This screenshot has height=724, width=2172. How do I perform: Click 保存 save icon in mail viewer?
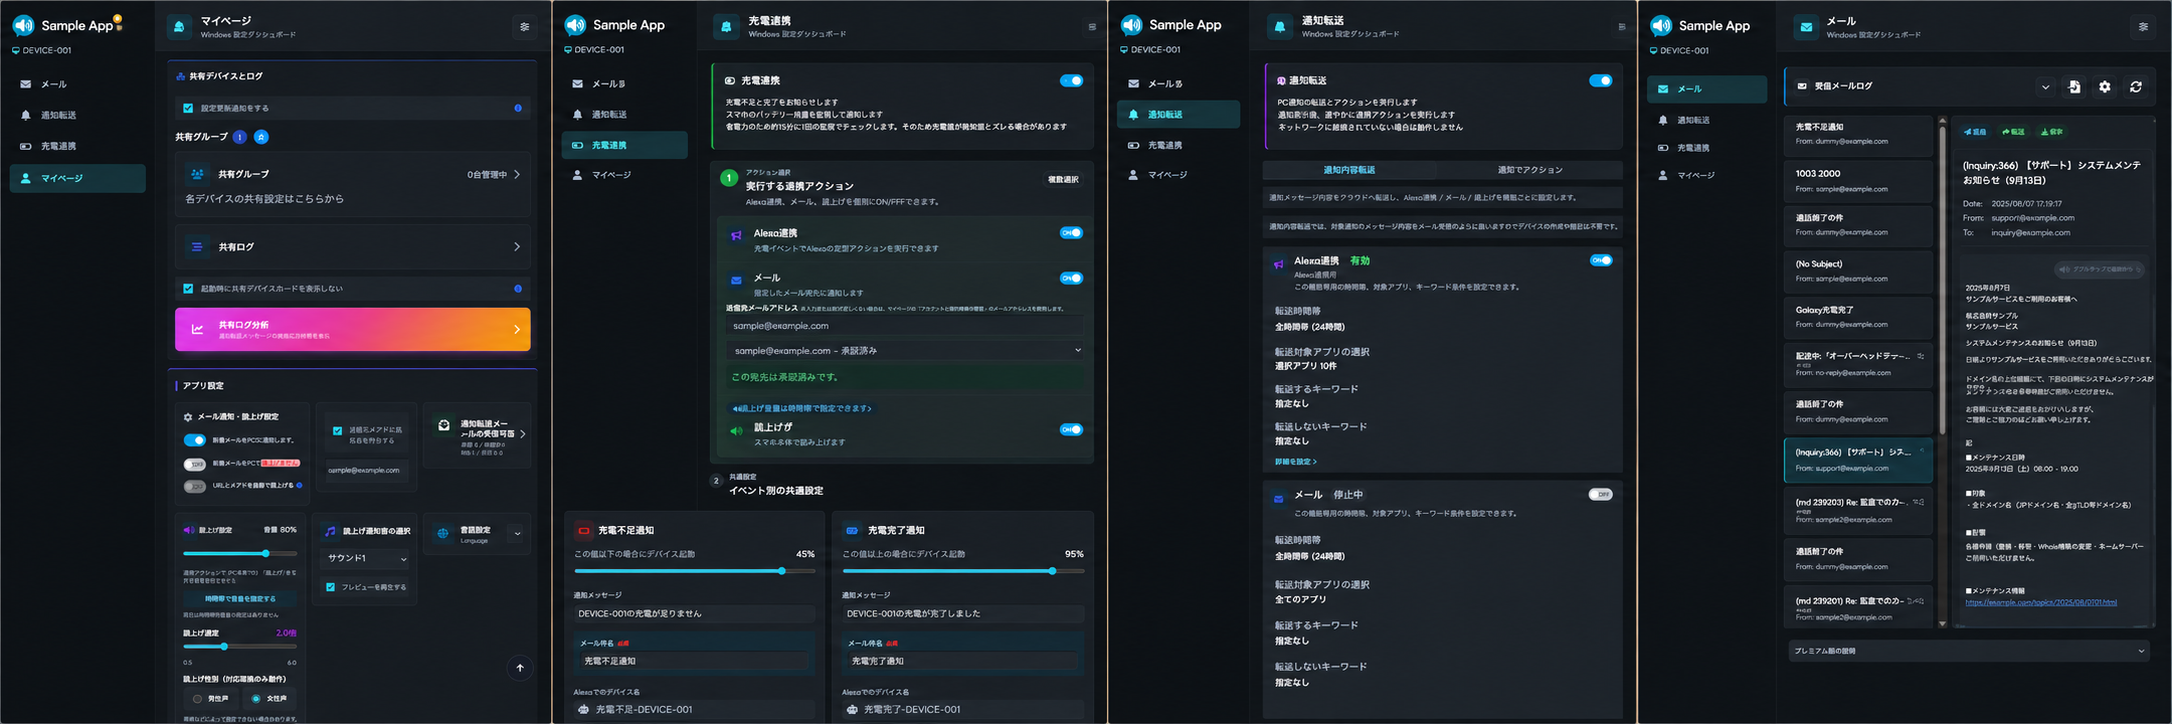pos(2051,131)
